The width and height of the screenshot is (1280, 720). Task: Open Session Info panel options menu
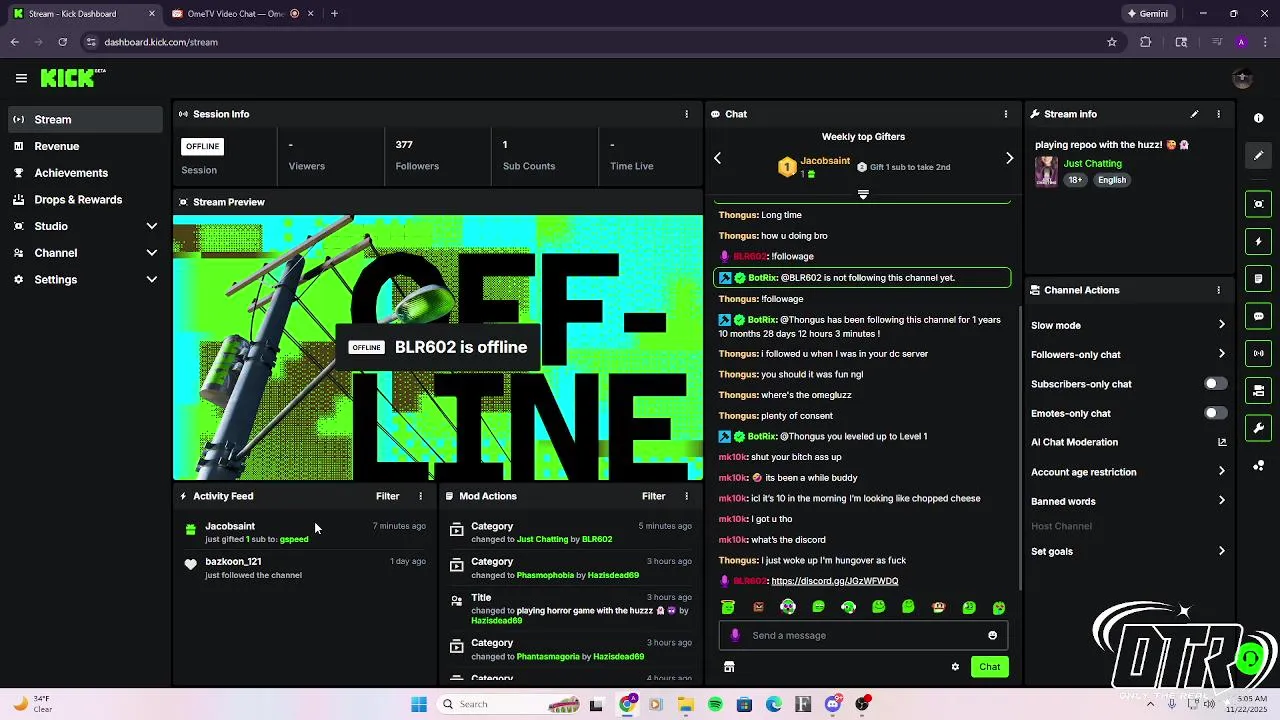(686, 114)
